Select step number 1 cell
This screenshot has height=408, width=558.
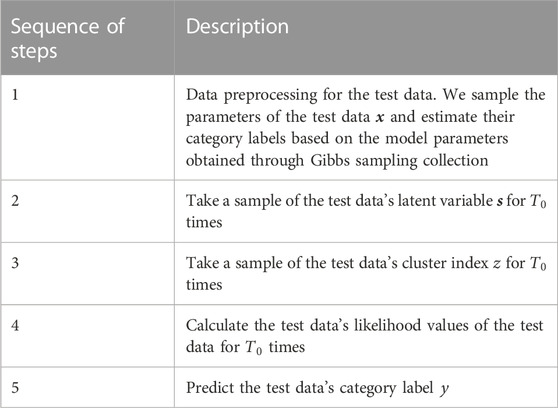pyautogui.click(x=87, y=127)
